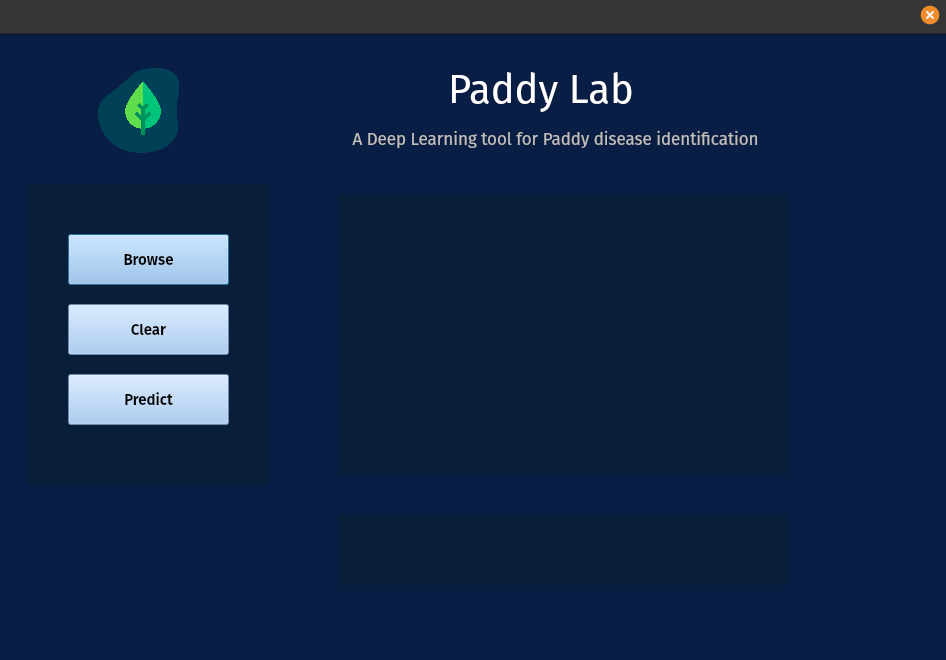
Task: Click empty sidebar area above Browse button
Action: [148, 210]
